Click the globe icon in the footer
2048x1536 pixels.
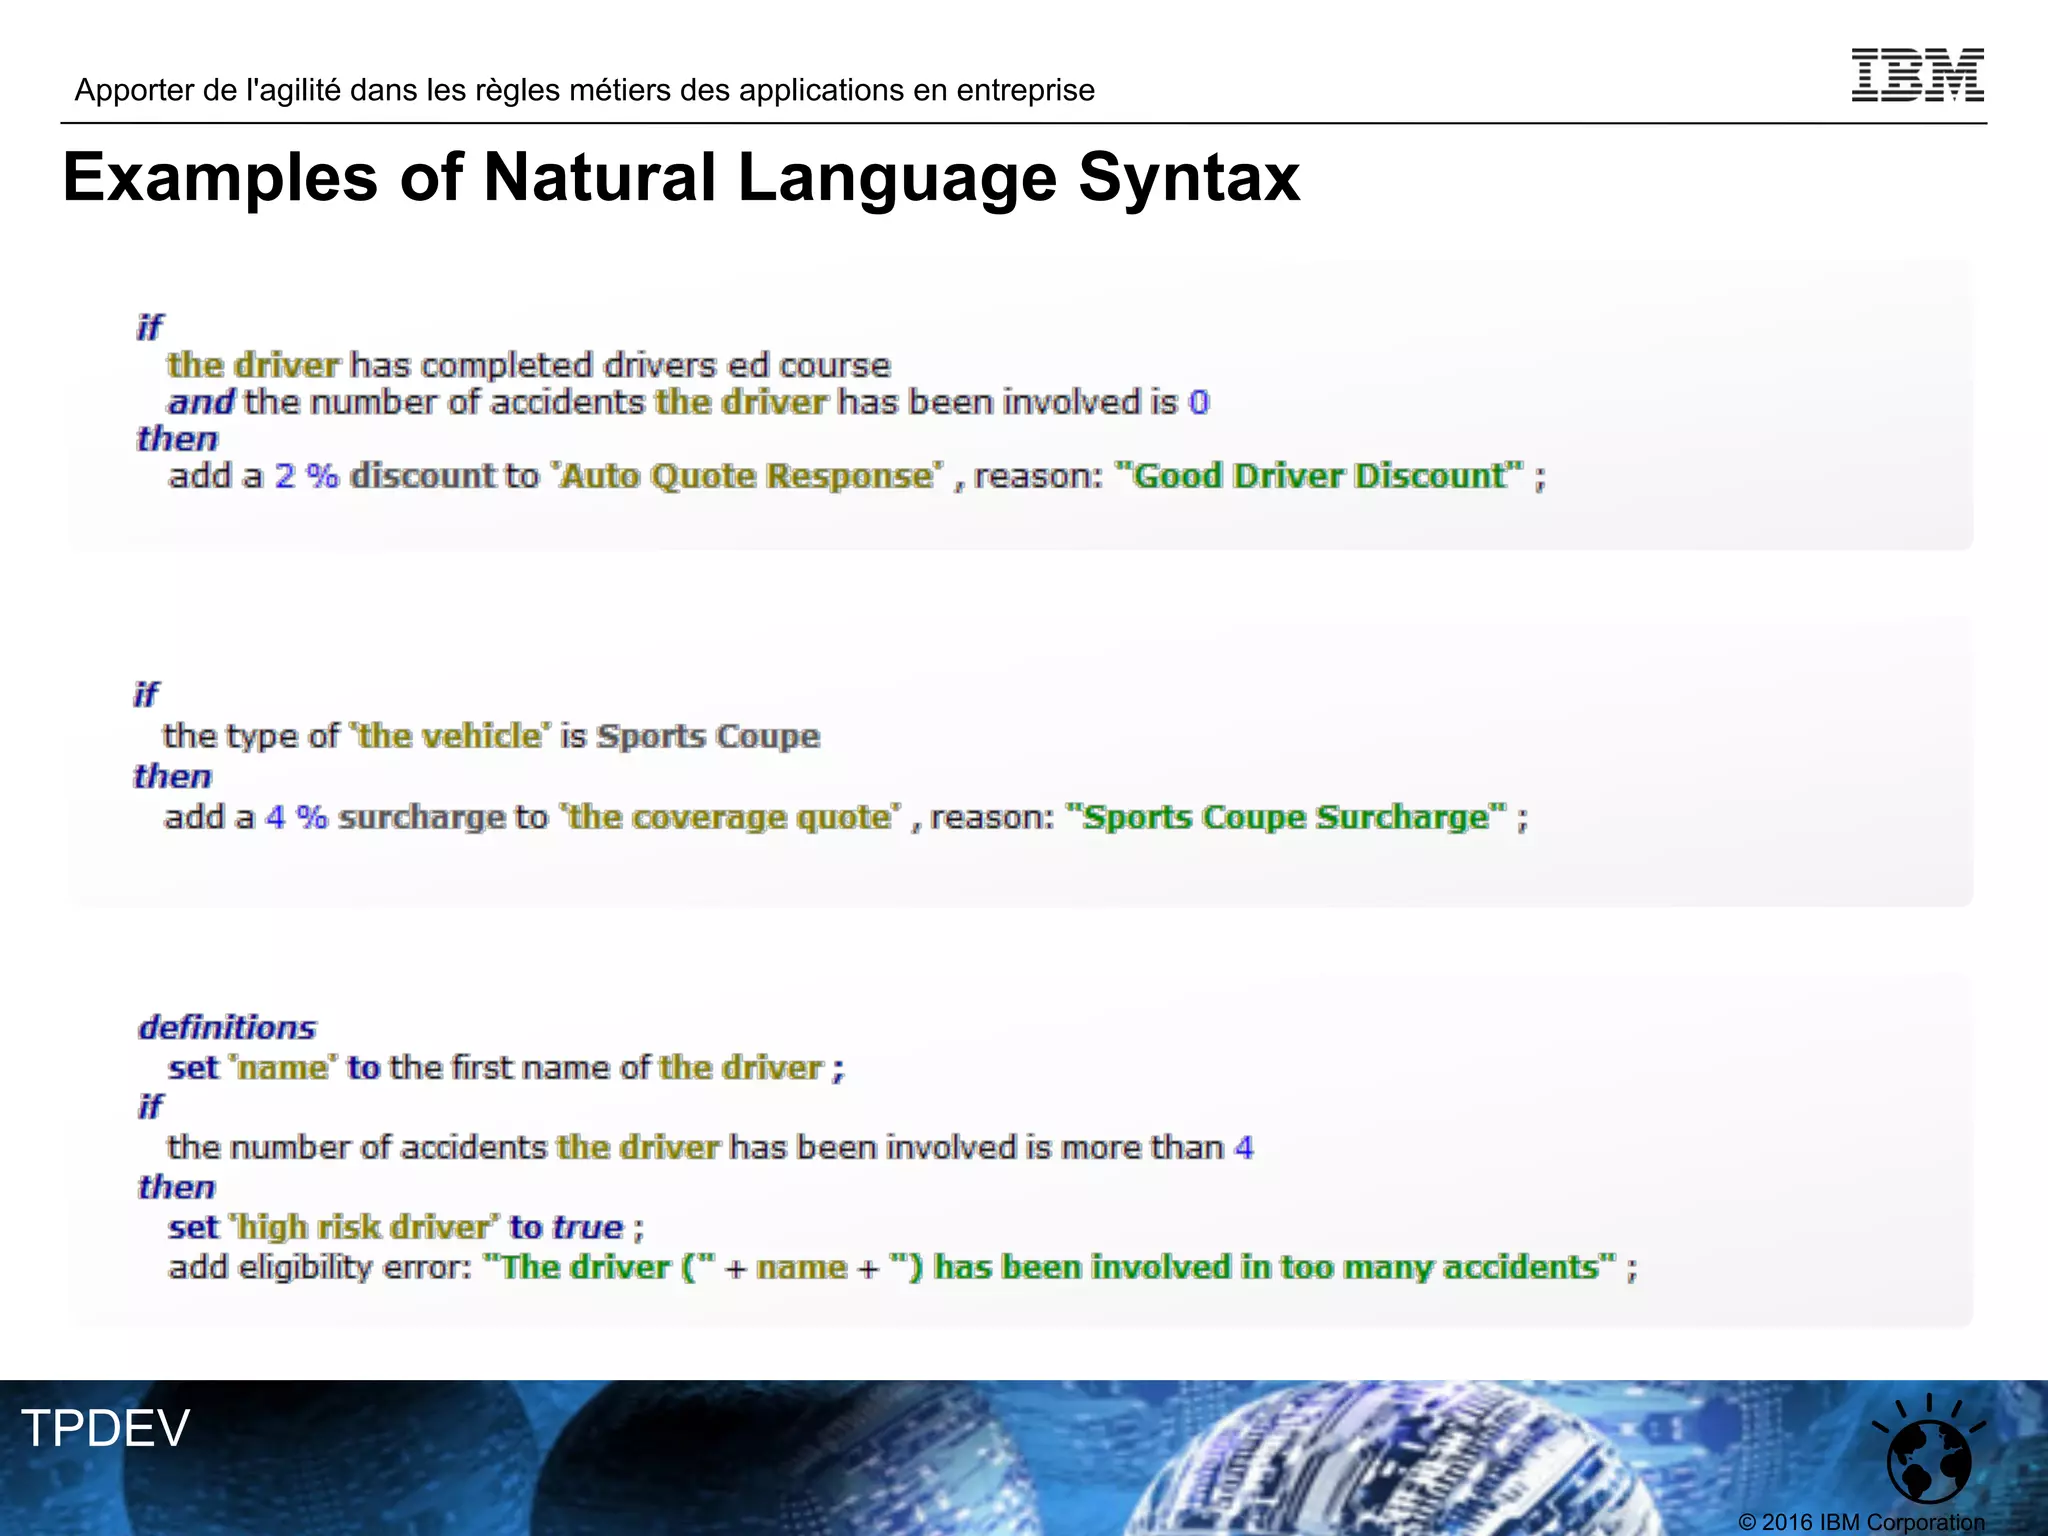tap(1929, 1451)
